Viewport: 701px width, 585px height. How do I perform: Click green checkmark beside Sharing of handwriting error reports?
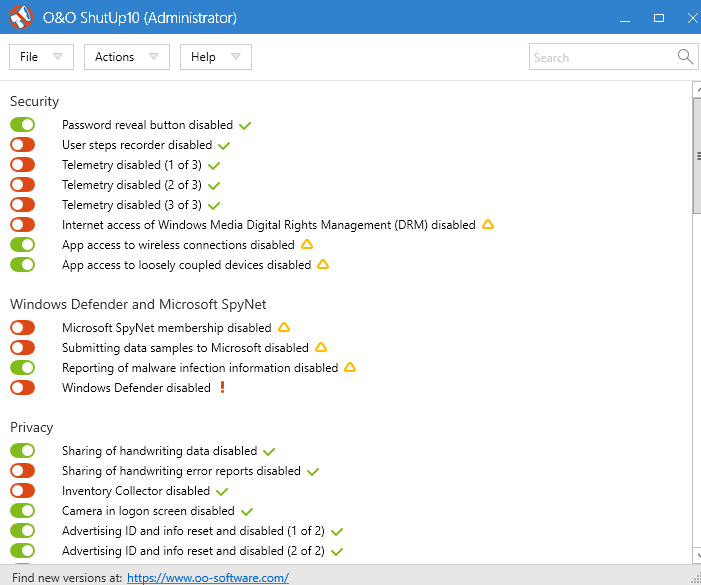click(x=313, y=471)
